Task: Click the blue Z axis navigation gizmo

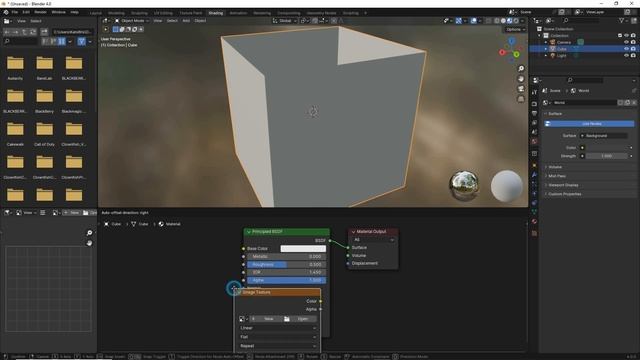Action: (511, 41)
